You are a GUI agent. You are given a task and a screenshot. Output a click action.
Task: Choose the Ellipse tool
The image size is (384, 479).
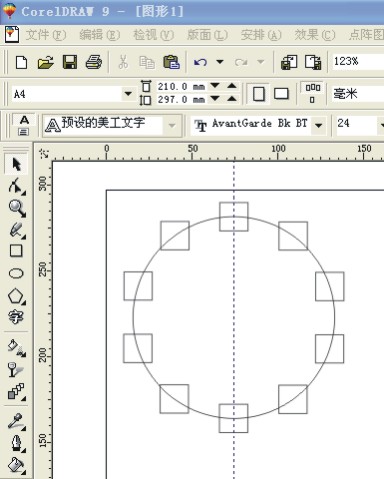16,273
